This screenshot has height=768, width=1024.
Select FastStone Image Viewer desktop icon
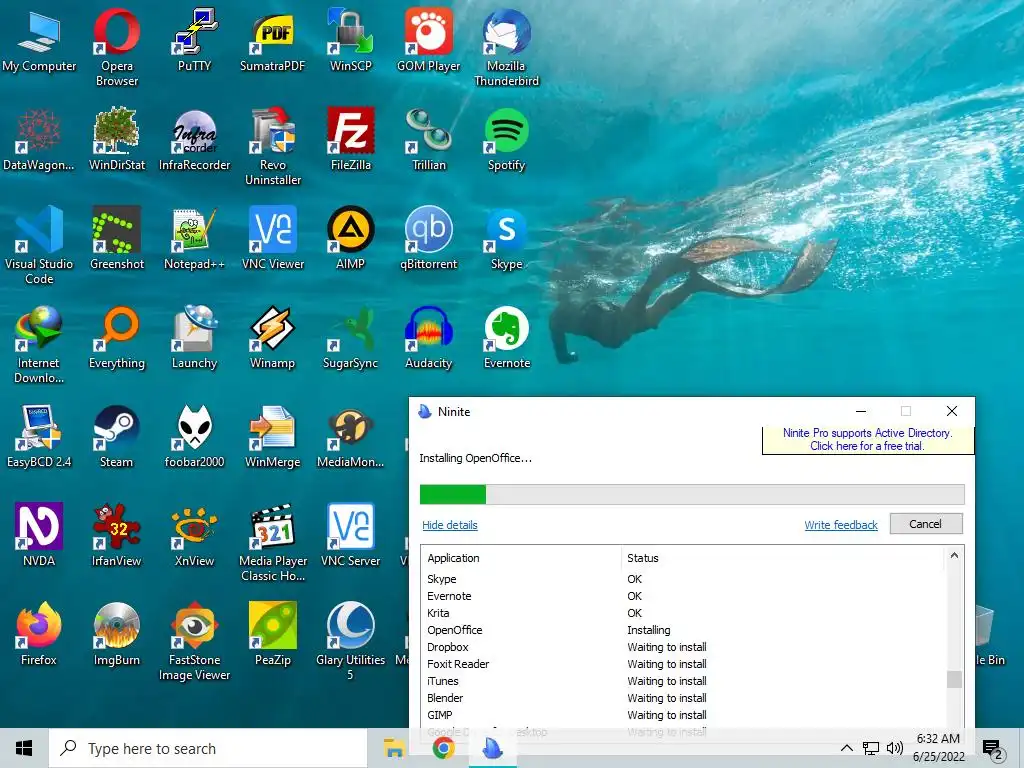[194, 641]
